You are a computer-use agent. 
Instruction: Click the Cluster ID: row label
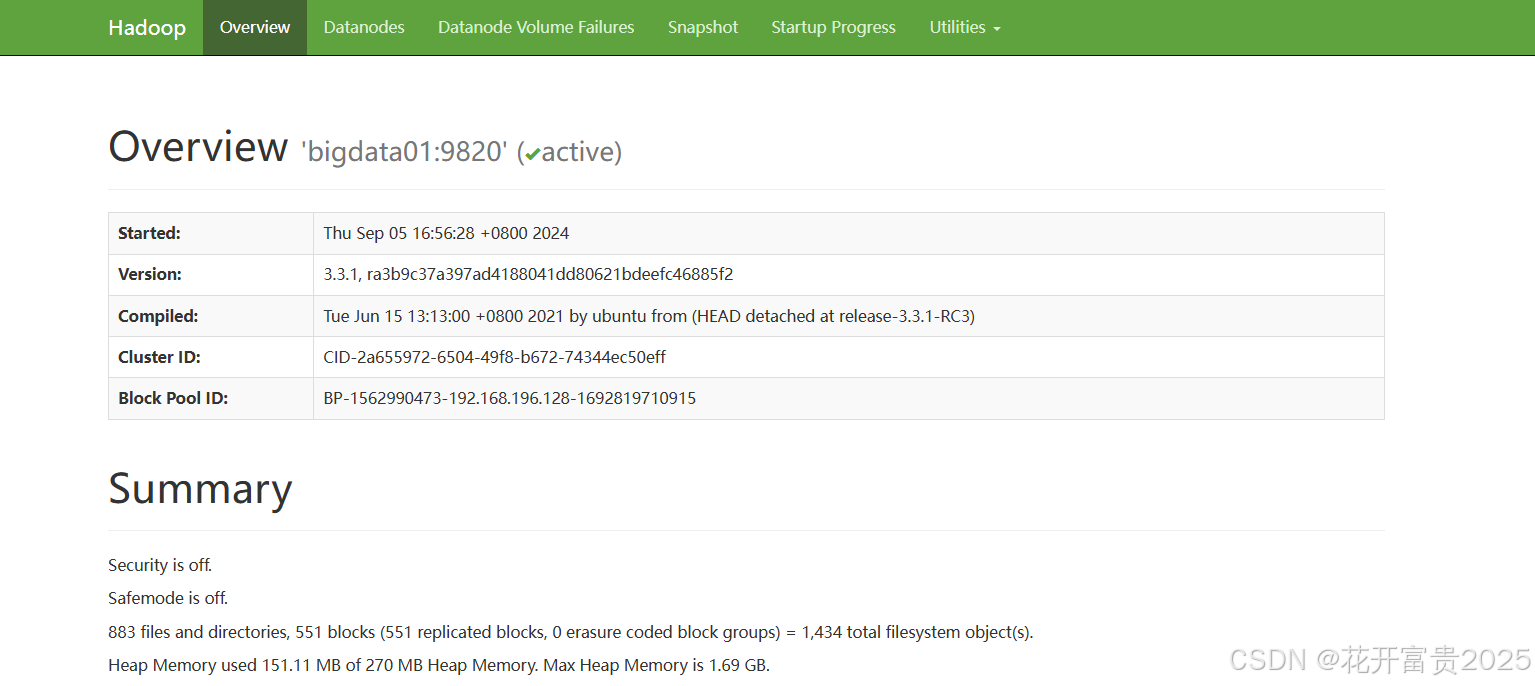tap(160, 357)
